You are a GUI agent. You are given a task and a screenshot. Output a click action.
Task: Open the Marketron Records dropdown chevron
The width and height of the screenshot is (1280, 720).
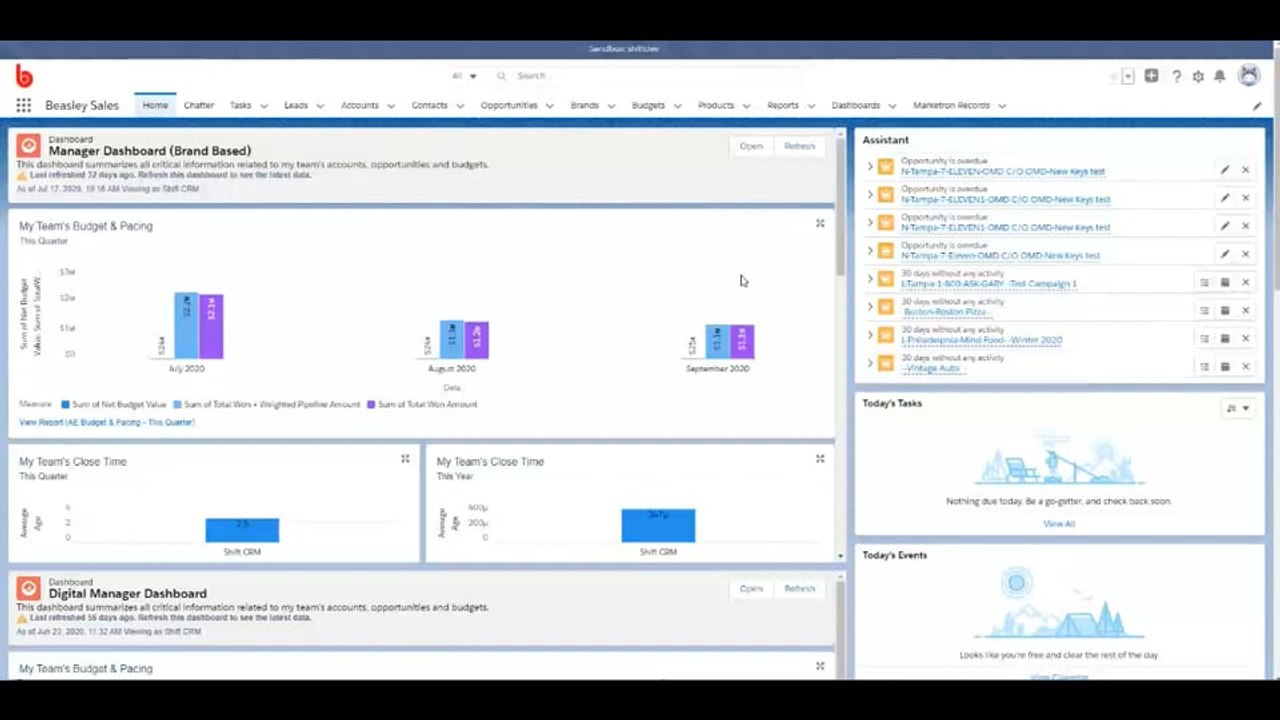pyautogui.click(x=1002, y=105)
